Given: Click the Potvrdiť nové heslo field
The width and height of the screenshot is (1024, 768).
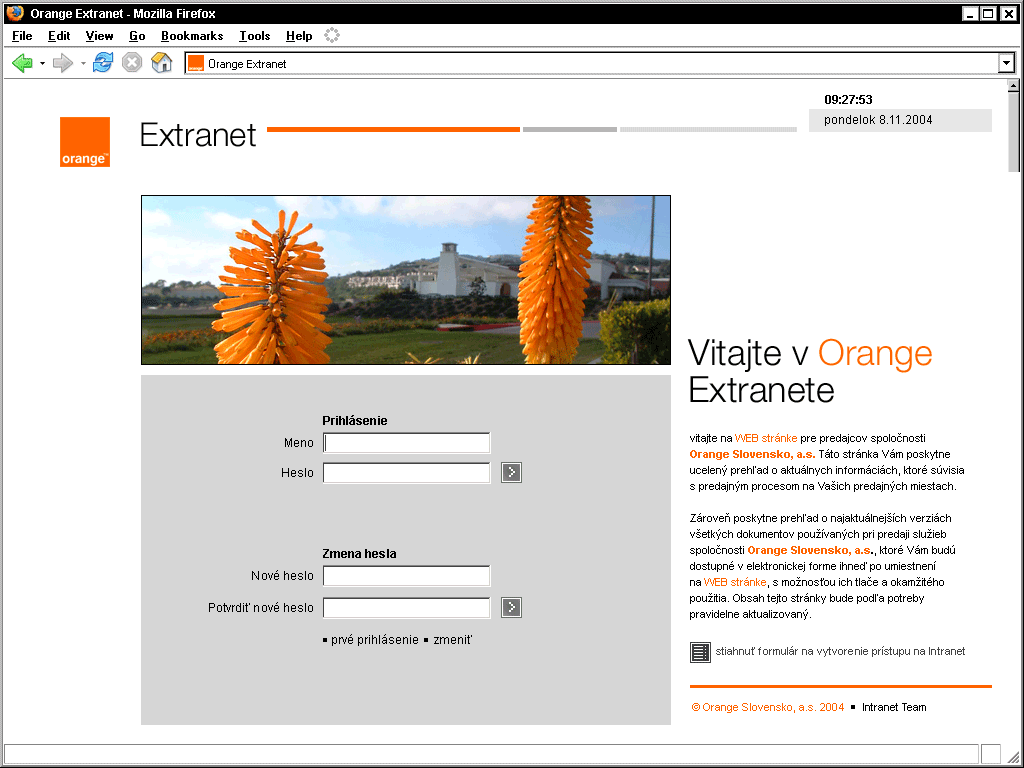Looking at the screenshot, I should 406,607.
